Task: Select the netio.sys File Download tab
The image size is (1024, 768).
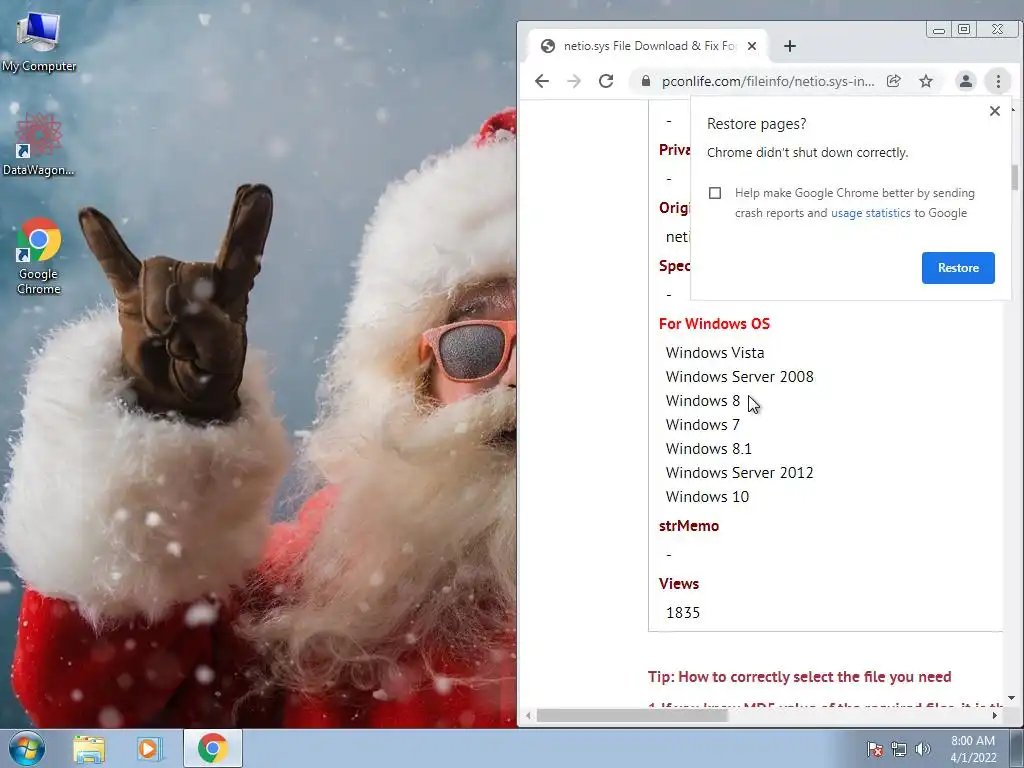Action: pyautogui.click(x=648, y=46)
